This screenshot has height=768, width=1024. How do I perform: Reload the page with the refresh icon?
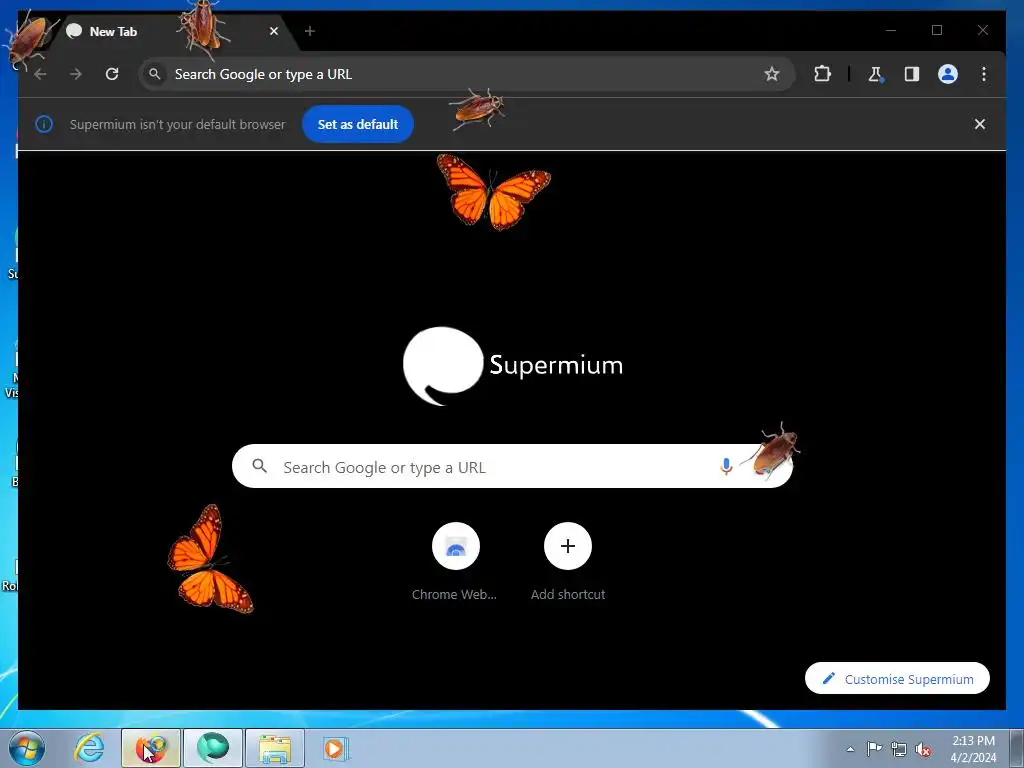(x=112, y=74)
